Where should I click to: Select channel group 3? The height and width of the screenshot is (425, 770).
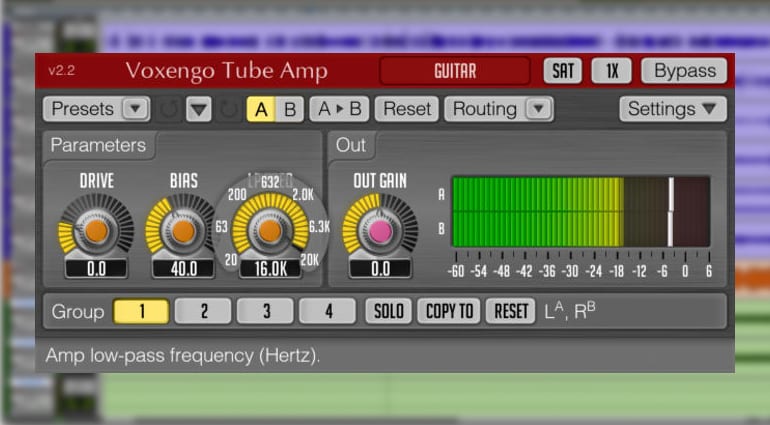click(x=266, y=311)
